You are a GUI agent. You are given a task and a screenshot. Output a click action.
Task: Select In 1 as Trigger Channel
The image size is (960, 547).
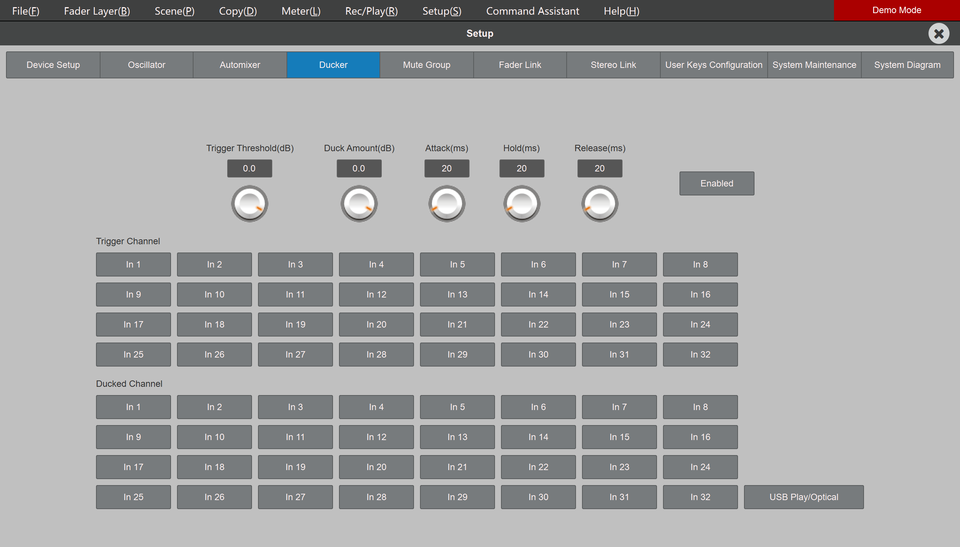click(133, 265)
